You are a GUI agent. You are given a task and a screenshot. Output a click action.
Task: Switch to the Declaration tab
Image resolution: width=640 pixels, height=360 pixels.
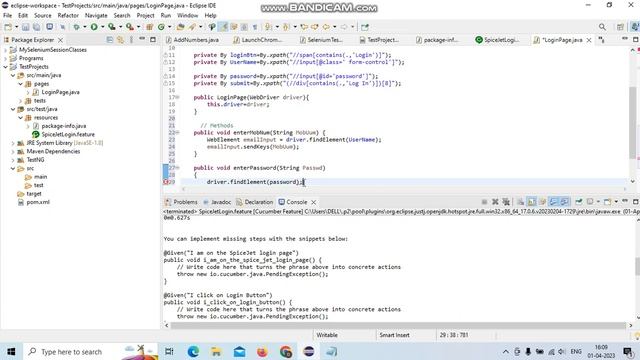tap(255, 202)
